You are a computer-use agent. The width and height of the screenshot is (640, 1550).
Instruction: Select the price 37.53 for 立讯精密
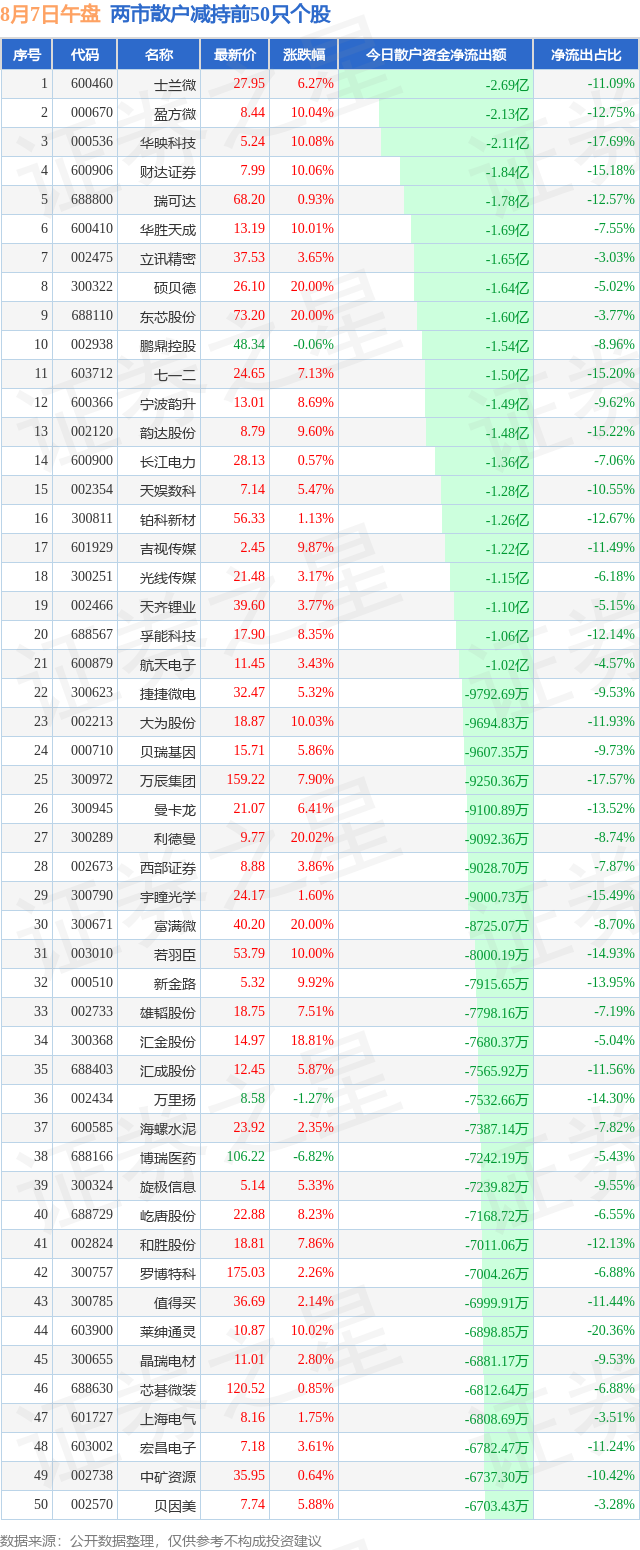pos(249,258)
